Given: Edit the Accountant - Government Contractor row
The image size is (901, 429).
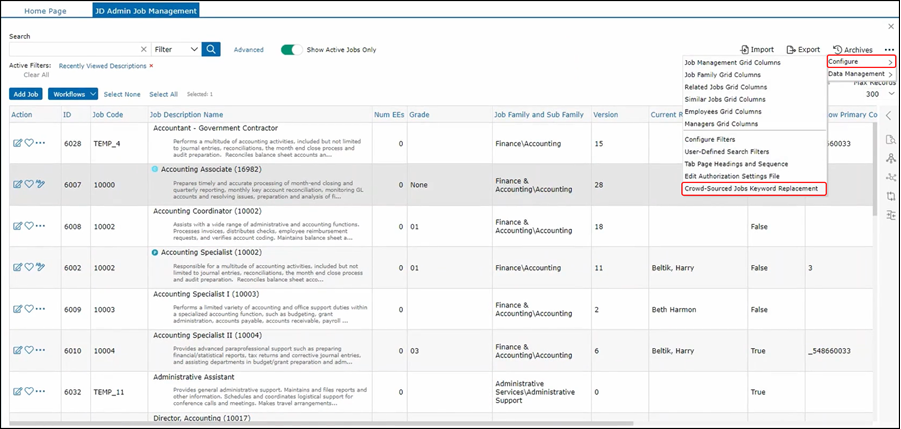Looking at the screenshot, I should [17, 143].
